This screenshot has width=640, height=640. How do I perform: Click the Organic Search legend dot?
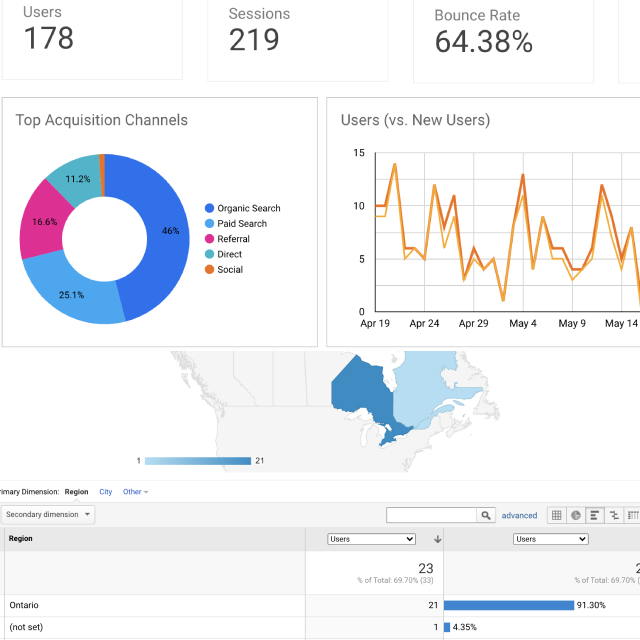point(209,209)
